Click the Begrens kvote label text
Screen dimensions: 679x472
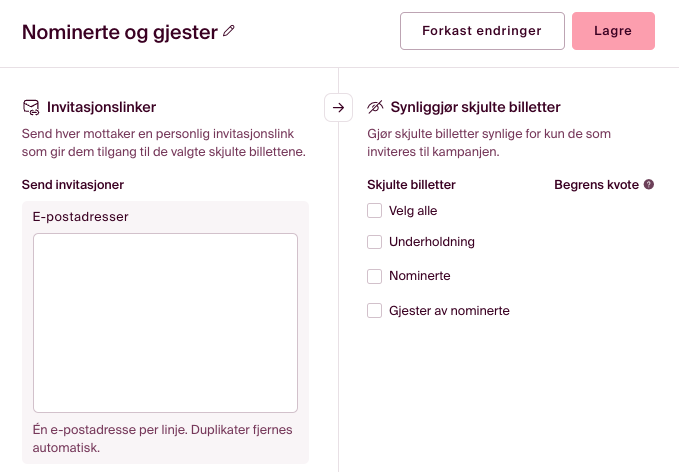[596, 185]
